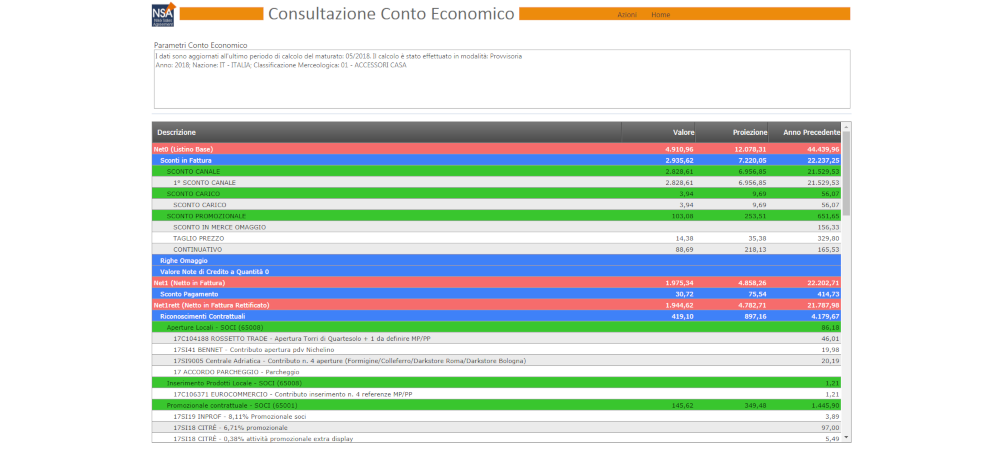Select the Net0 (Listino Base) row
Image resolution: width=1000 pixels, height=450 pixels.
click(x=497, y=149)
